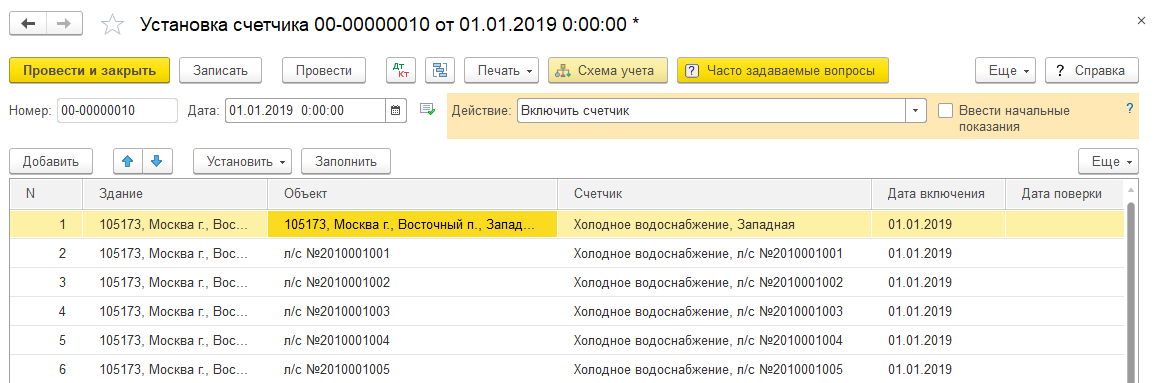Click the Провести button

324,71
